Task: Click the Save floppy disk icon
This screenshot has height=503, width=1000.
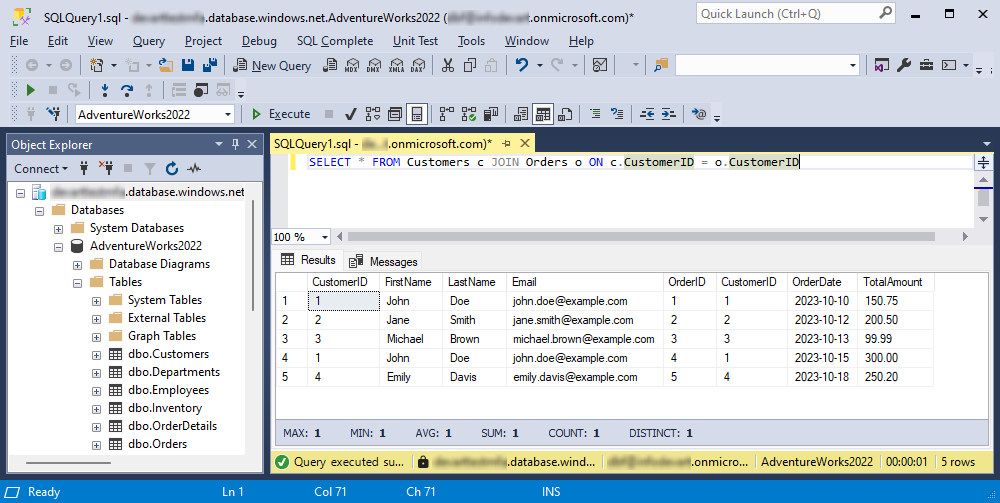Action: tap(188, 65)
